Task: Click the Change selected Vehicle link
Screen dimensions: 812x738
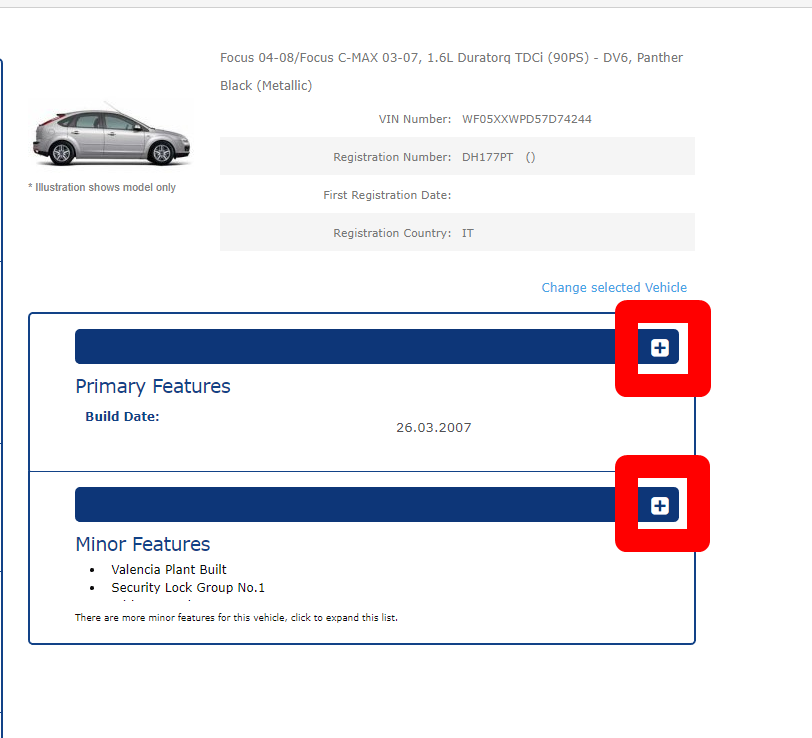Action: (x=614, y=287)
